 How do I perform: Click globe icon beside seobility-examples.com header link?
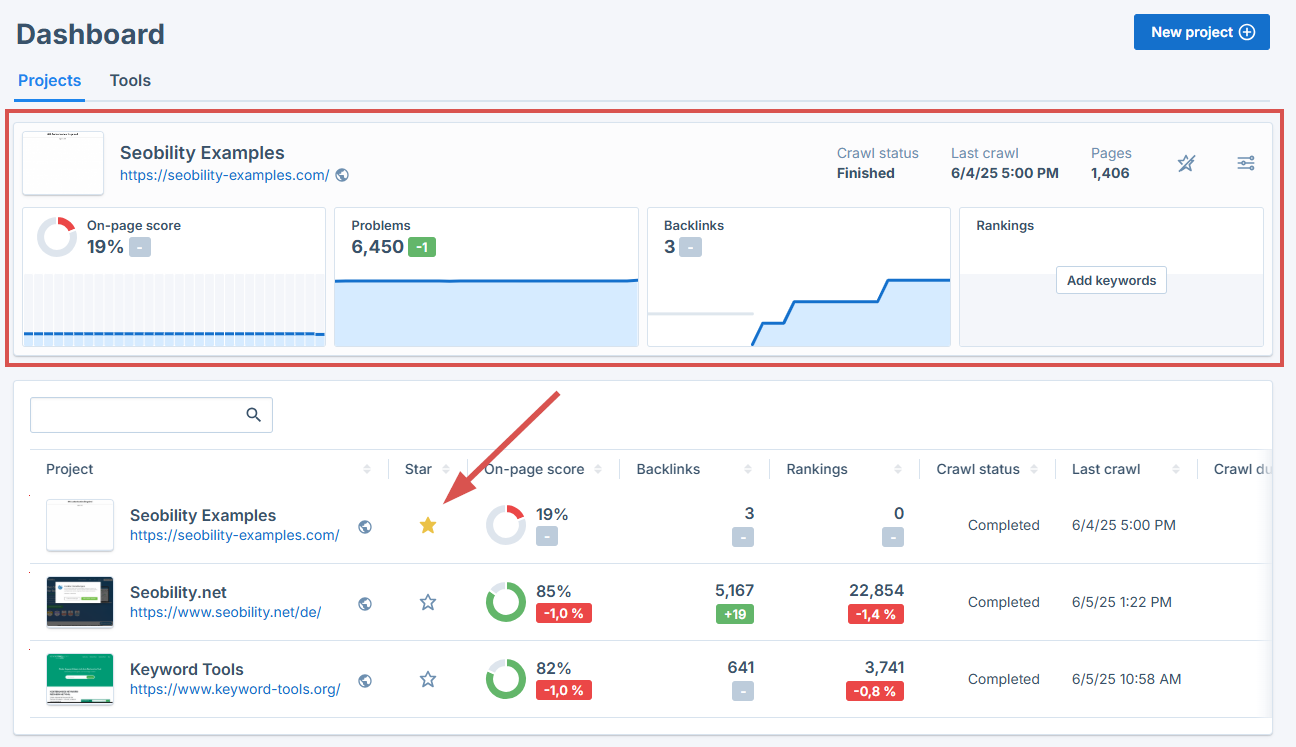(x=342, y=175)
